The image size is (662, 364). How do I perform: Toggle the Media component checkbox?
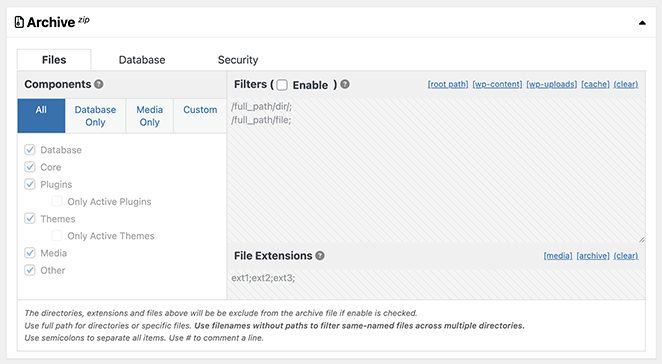tap(30, 253)
